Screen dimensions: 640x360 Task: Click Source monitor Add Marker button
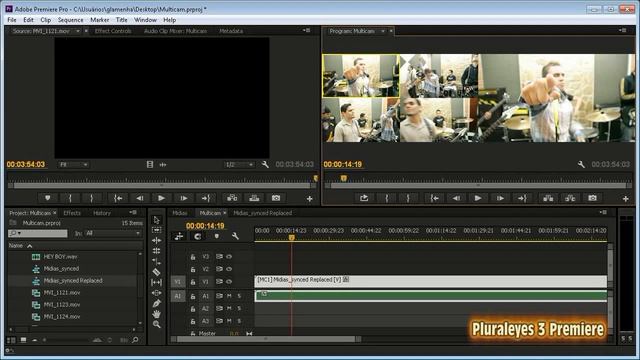click(x=48, y=198)
